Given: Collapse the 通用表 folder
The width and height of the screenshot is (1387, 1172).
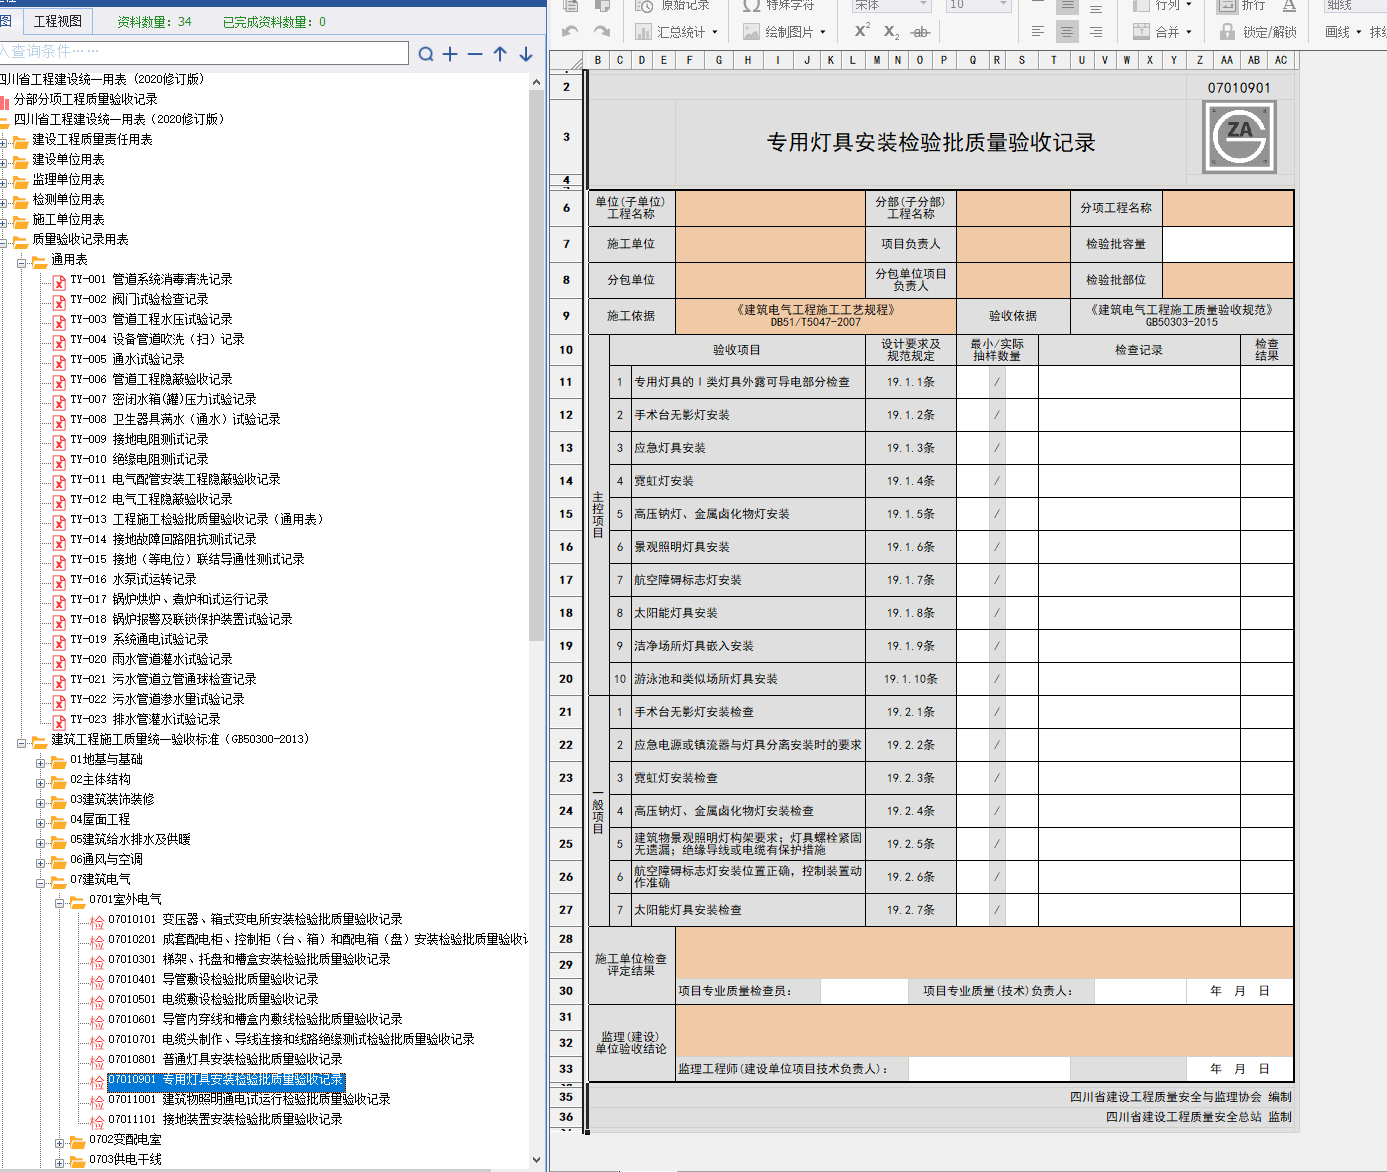Looking at the screenshot, I should pos(22,262).
